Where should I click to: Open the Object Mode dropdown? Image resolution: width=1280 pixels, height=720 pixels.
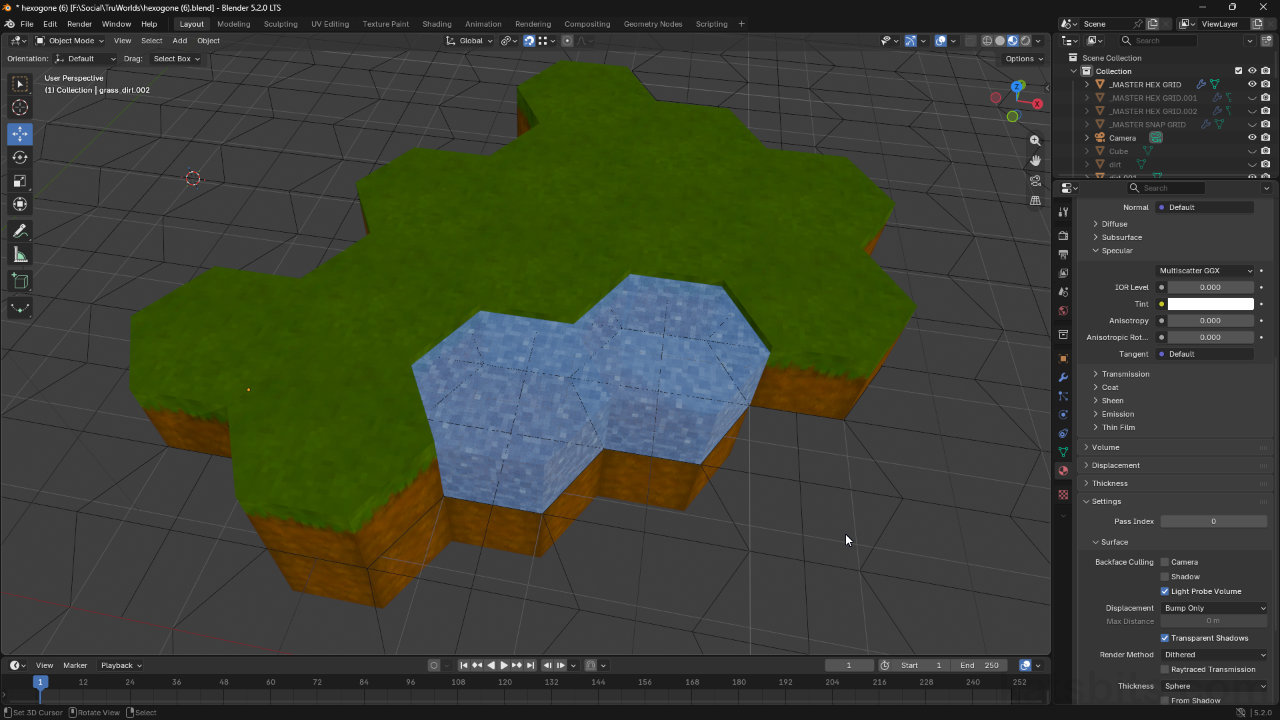coord(70,41)
